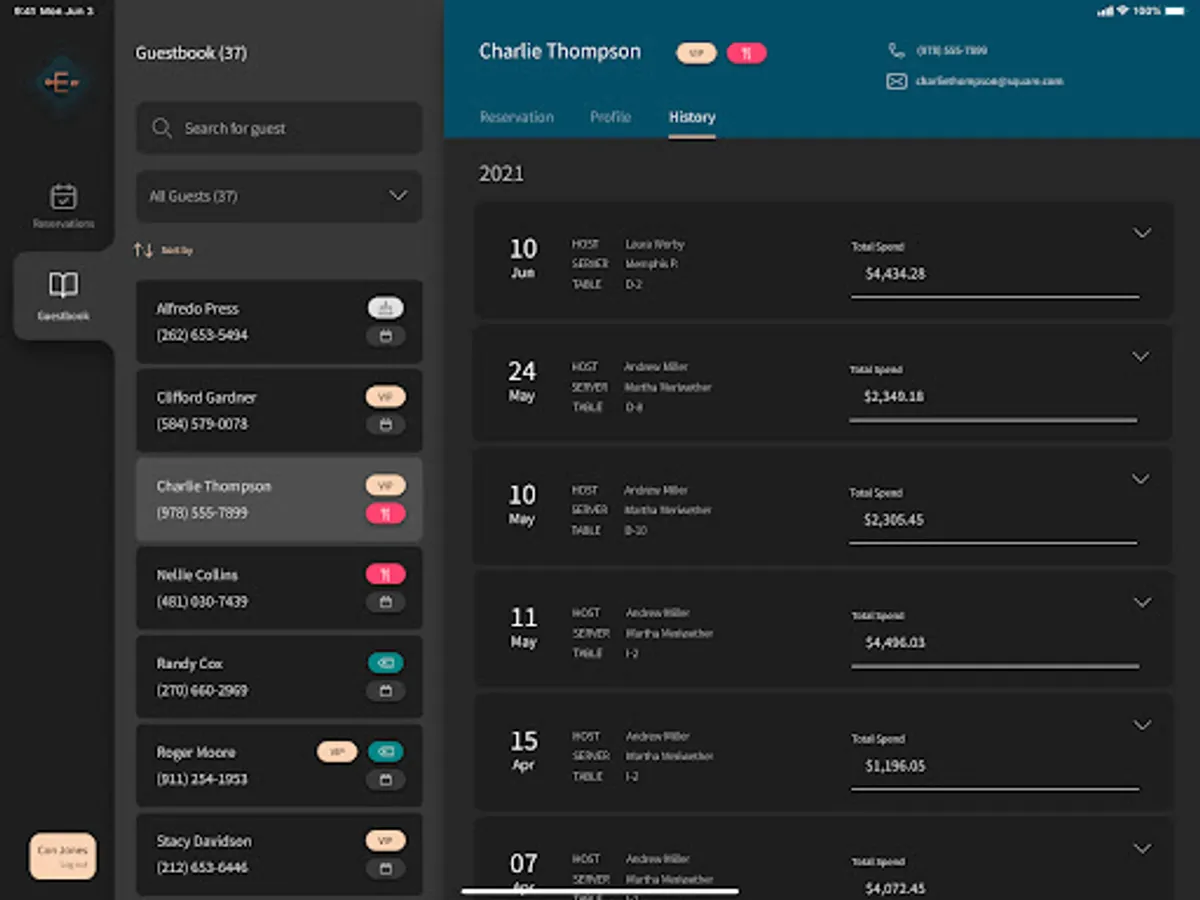Click the Wi-Fi icon in the status bar
Image resolution: width=1200 pixels, height=900 pixels.
tap(1122, 11)
